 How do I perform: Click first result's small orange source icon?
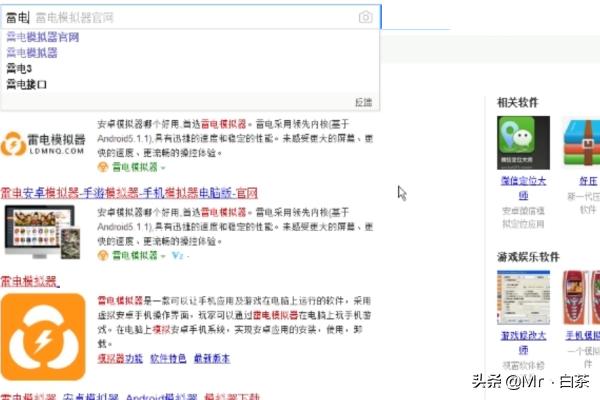tap(103, 167)
